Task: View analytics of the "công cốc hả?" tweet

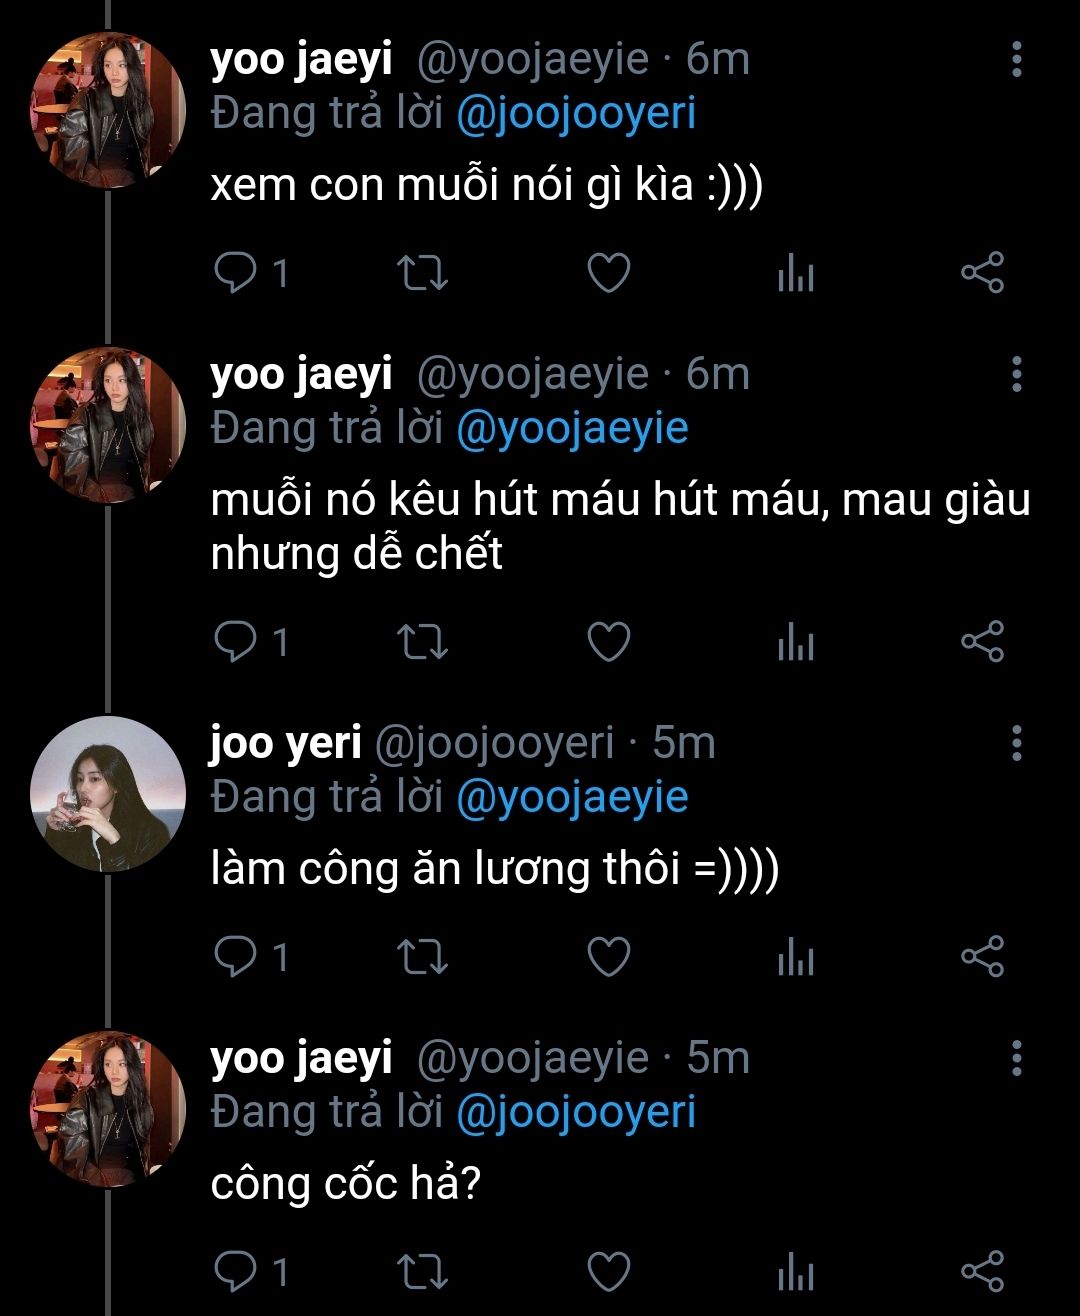Action: point(796,1271)
